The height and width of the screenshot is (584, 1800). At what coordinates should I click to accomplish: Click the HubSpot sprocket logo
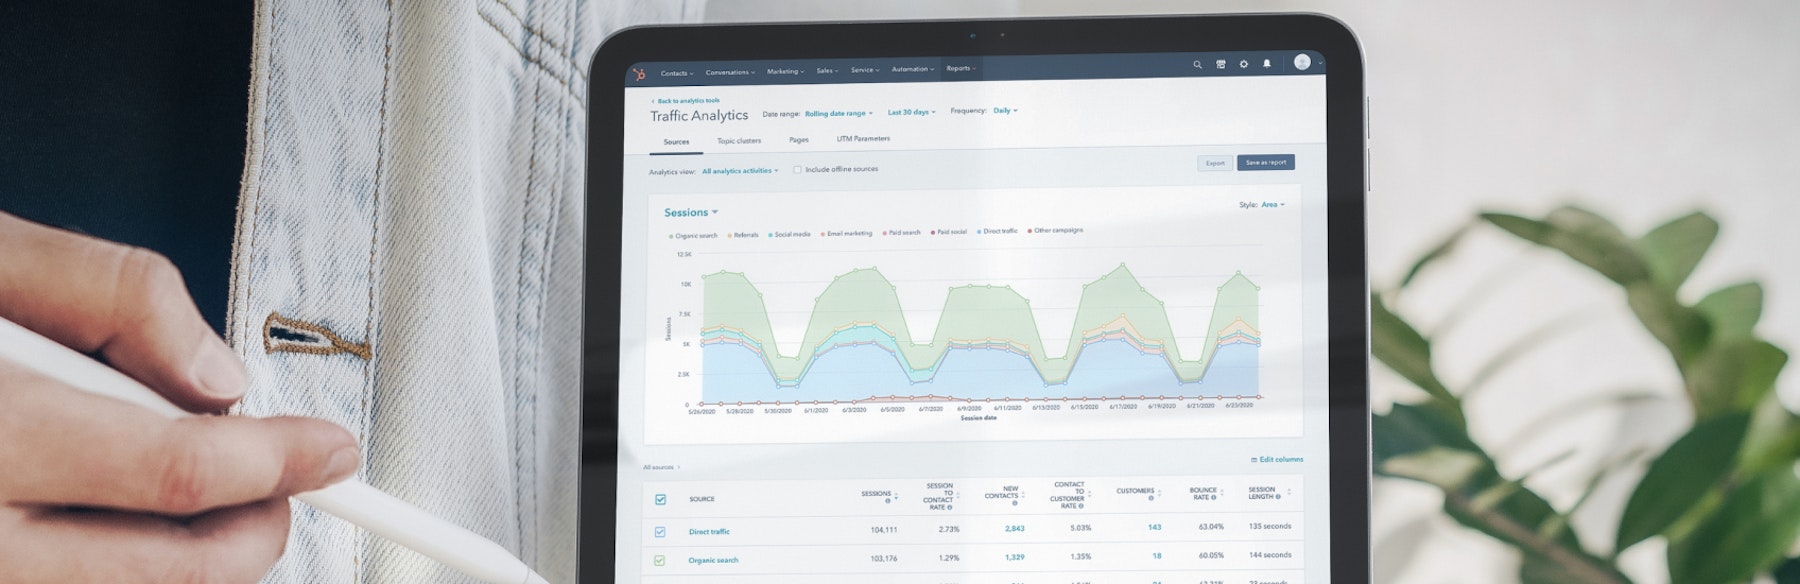point(639,74)
